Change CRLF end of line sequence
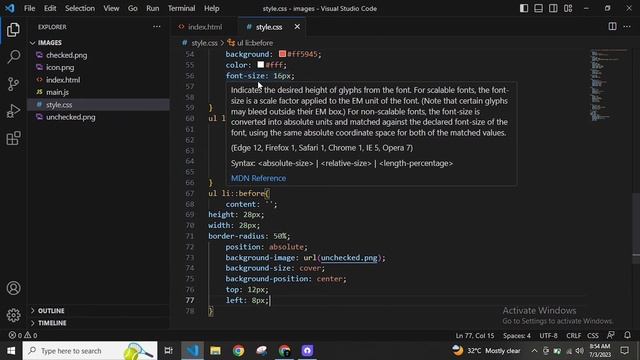Image resolution: width=640 pixels, height=360 pixels. click(573, 336)
